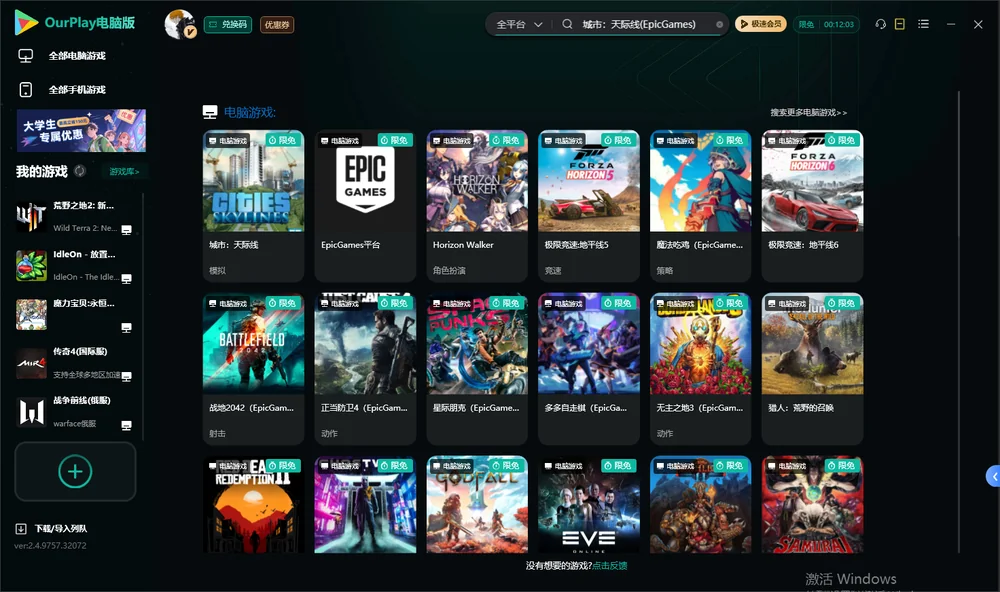Open the user avatar profile
The image size is (1000, 592).
[x=180, y=24]
